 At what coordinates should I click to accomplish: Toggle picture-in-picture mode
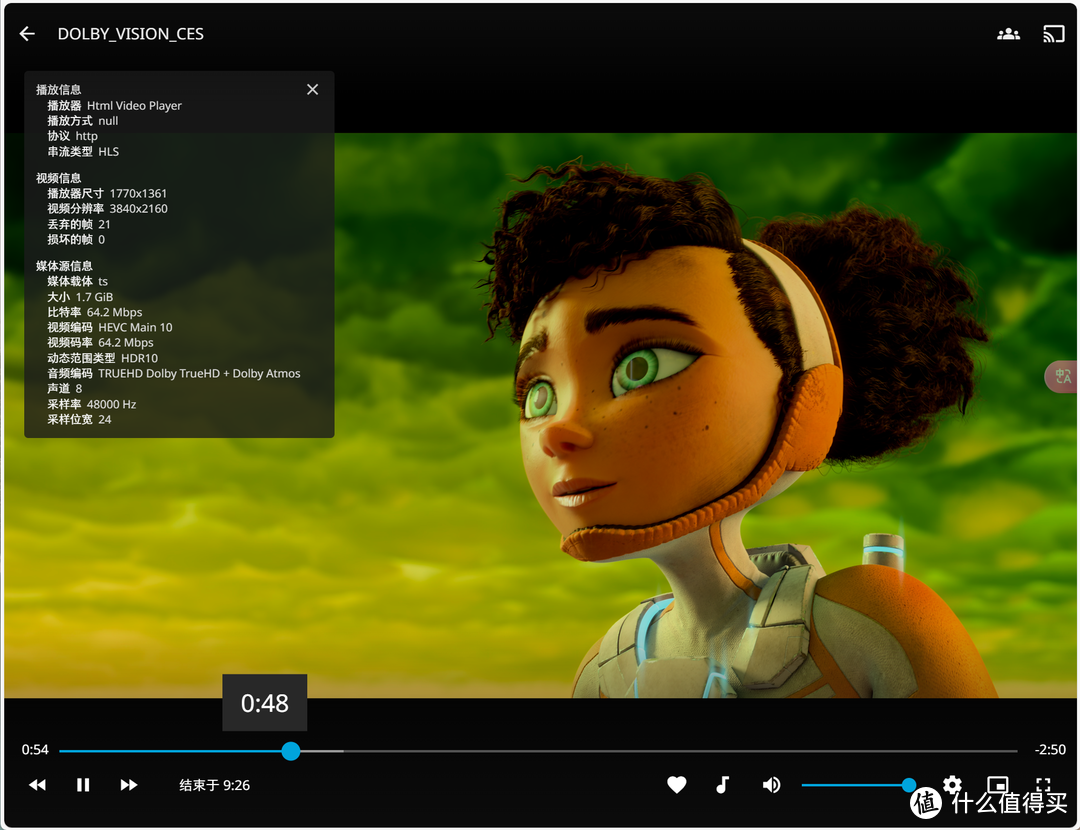tap(997, 784)
